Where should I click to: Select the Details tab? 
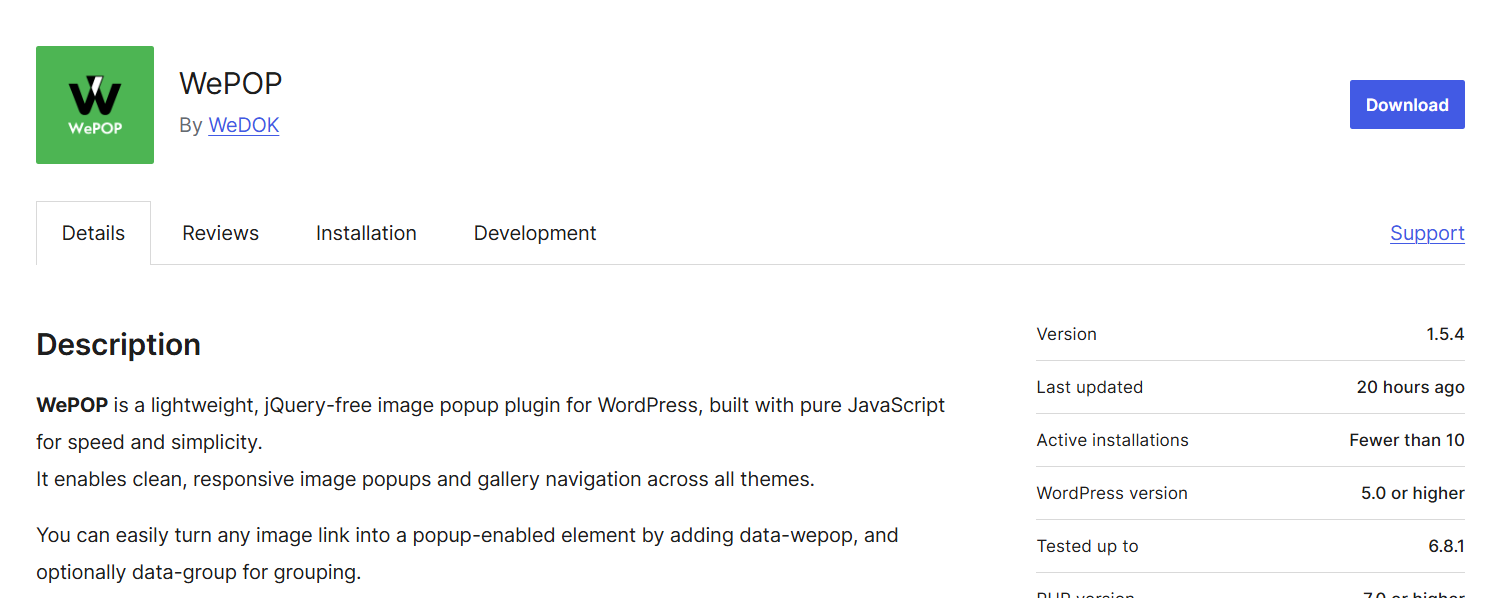[x=93, y=233]
